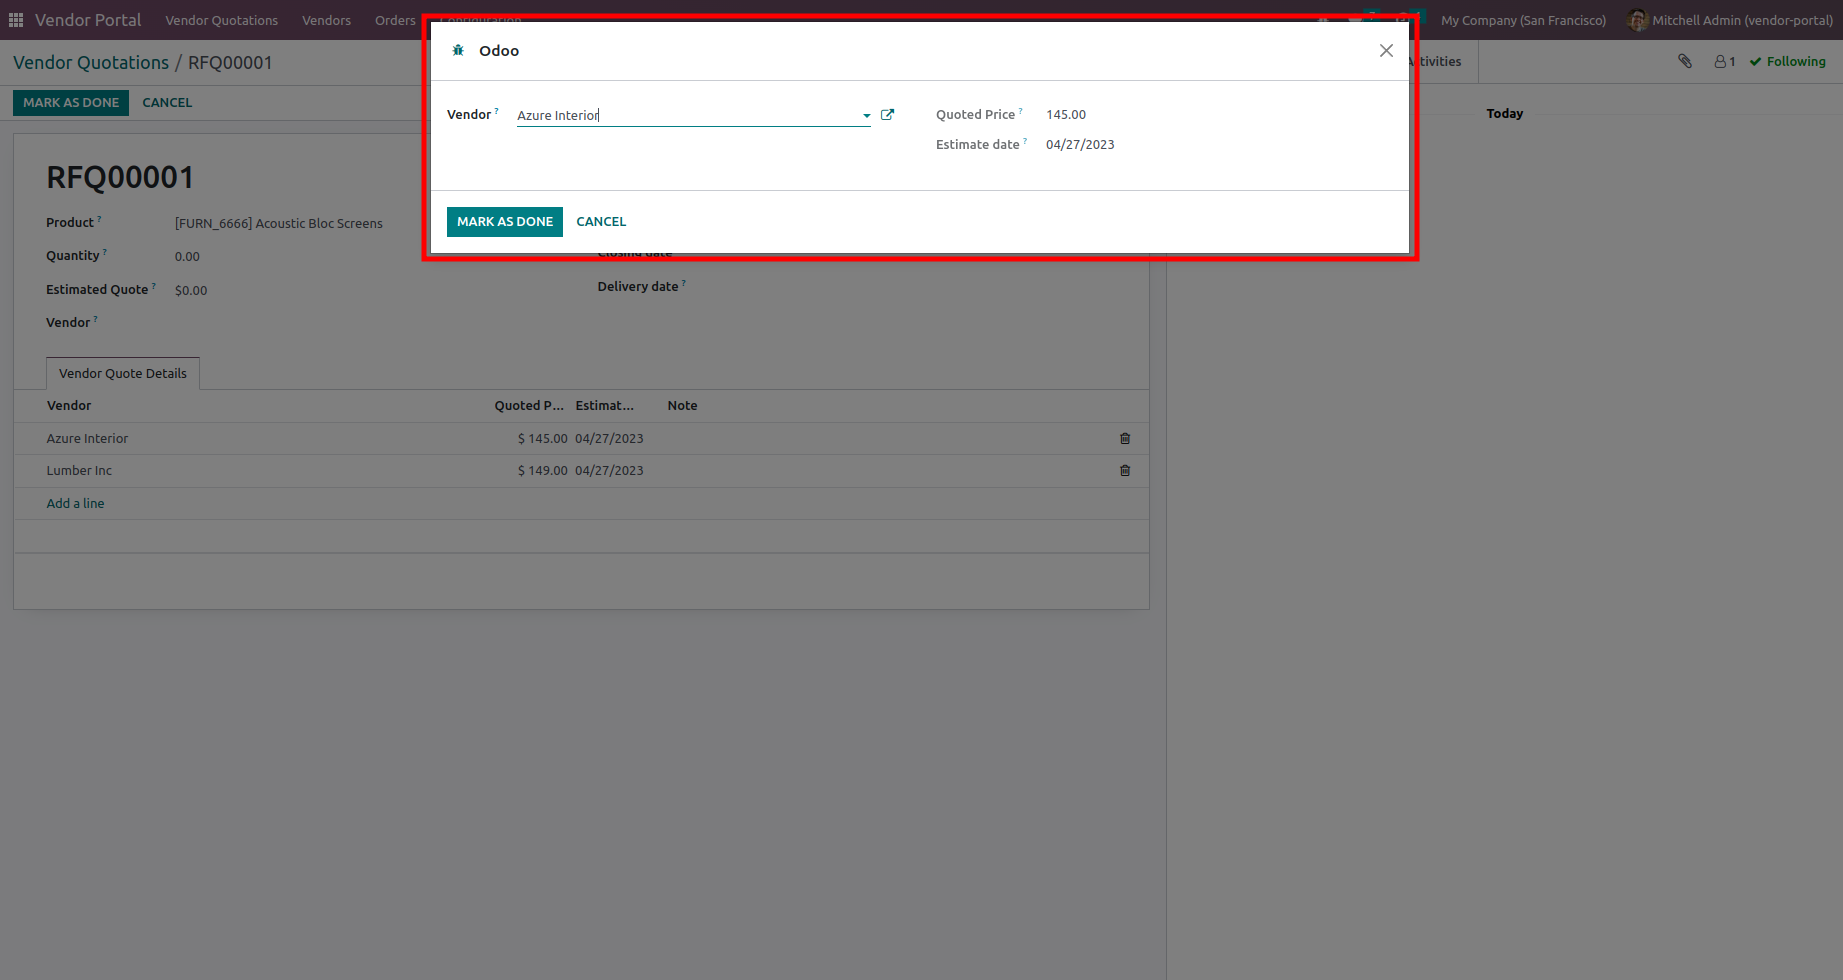Go to Vendor Quotations breadcrumb
This screenshot has width=1843, height=980.
click(91, 63)
